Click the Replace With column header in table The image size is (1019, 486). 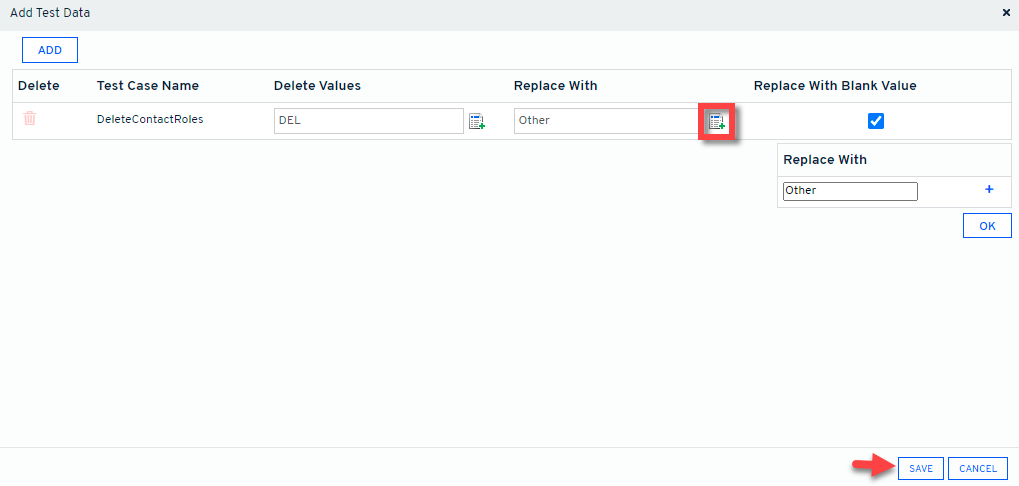[555, 86]
